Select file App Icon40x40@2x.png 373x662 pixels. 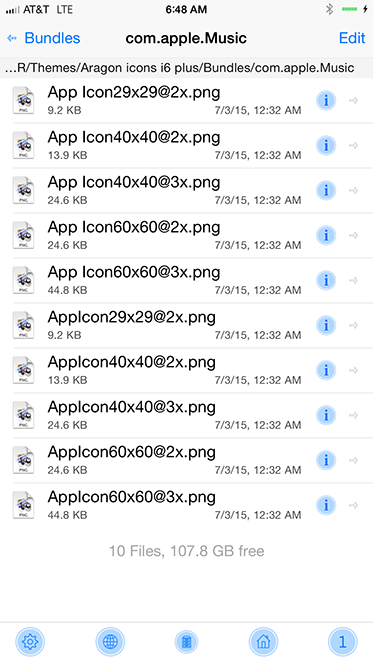[x=186, y=146]
